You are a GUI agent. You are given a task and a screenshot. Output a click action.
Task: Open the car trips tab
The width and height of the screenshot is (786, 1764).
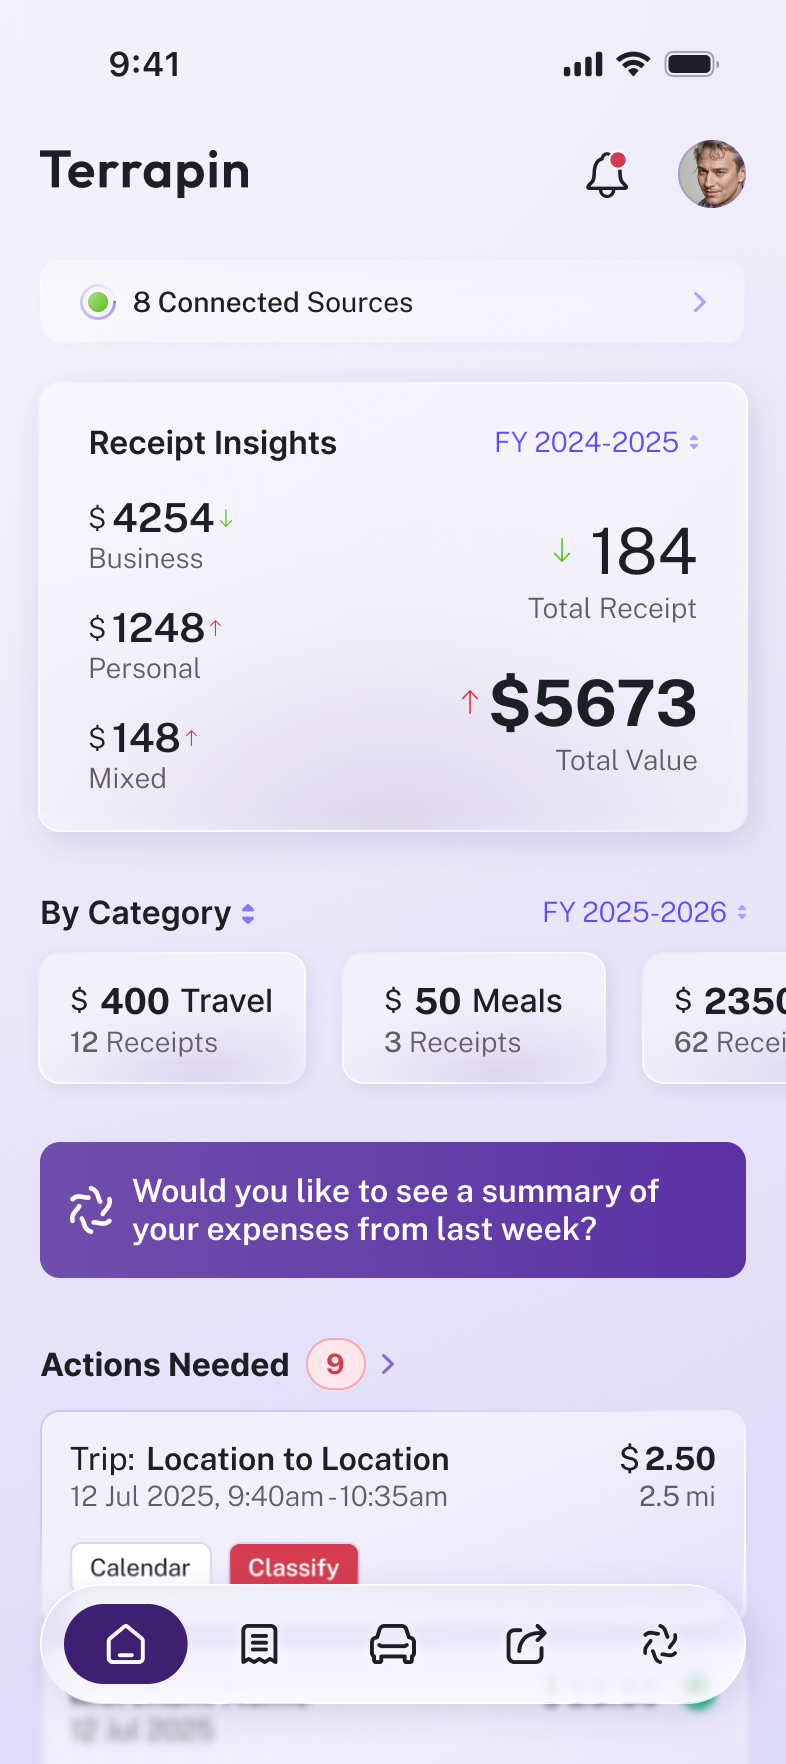[393, 1644]
